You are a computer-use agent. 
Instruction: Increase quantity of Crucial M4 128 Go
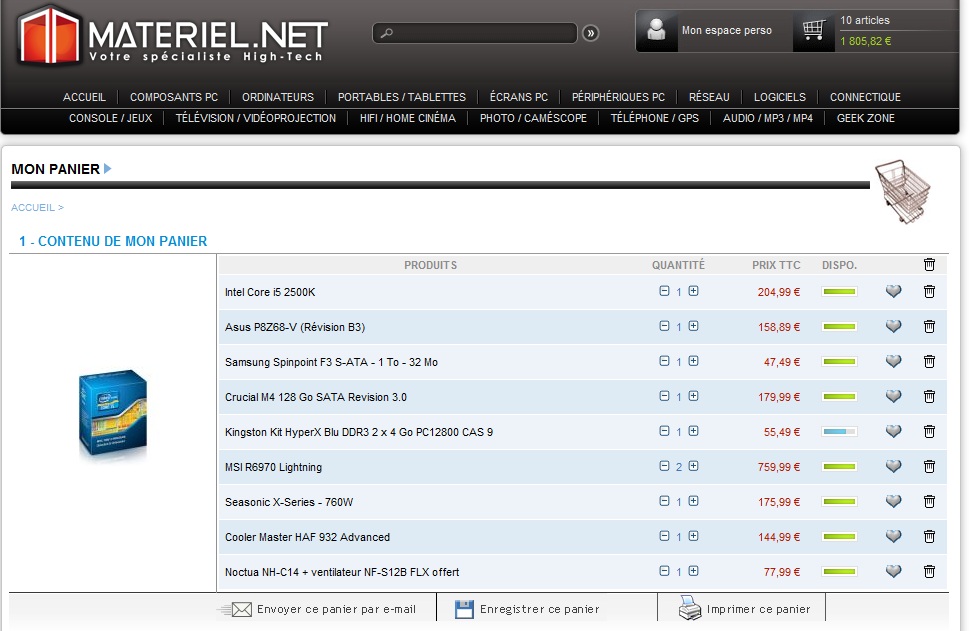pyautogui.click(x=693, y=397)
